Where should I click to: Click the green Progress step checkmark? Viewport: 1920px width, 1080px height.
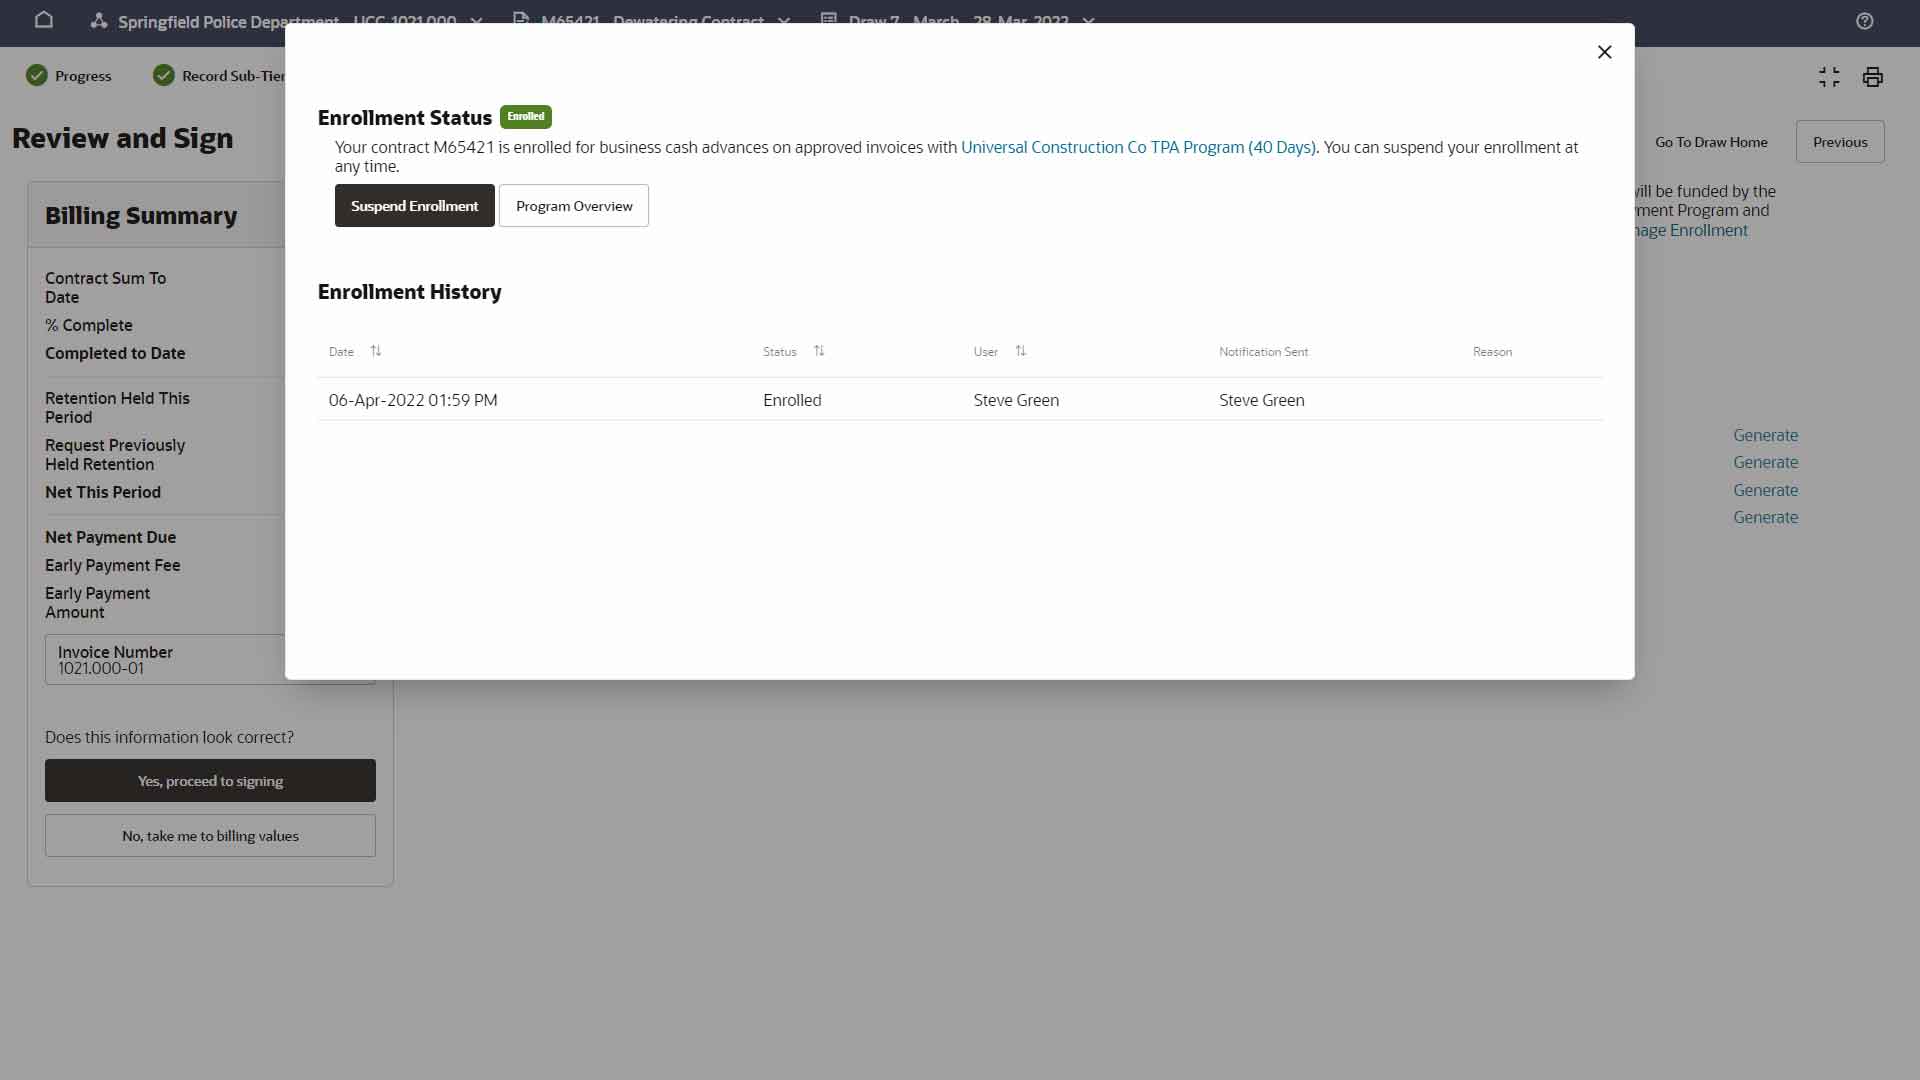coord(37,76)
